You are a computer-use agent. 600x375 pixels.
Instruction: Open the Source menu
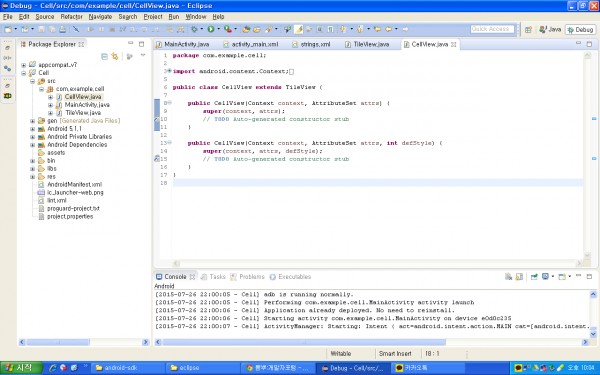[x=45, y=17]
